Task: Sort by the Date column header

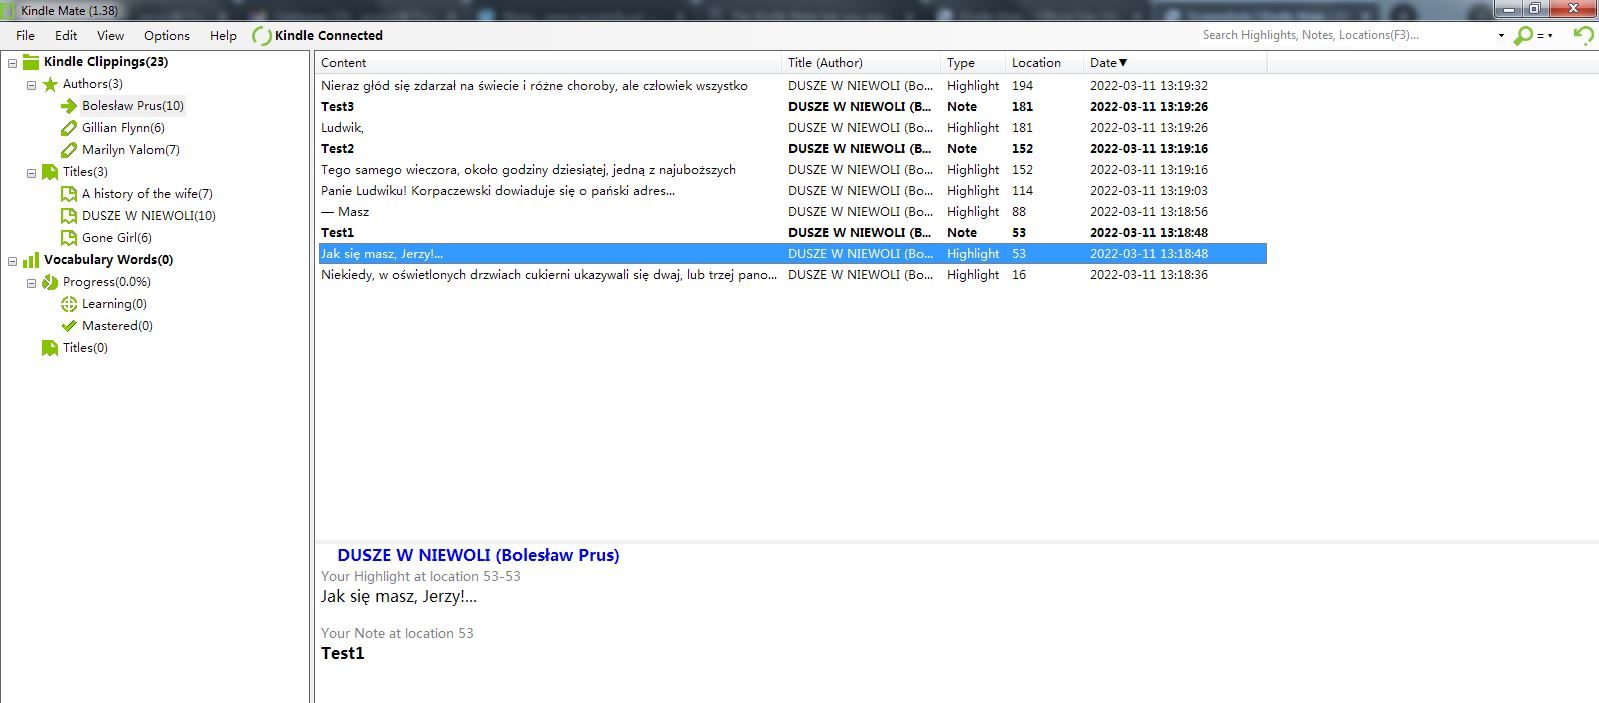Action: (x=1175, y=63)
